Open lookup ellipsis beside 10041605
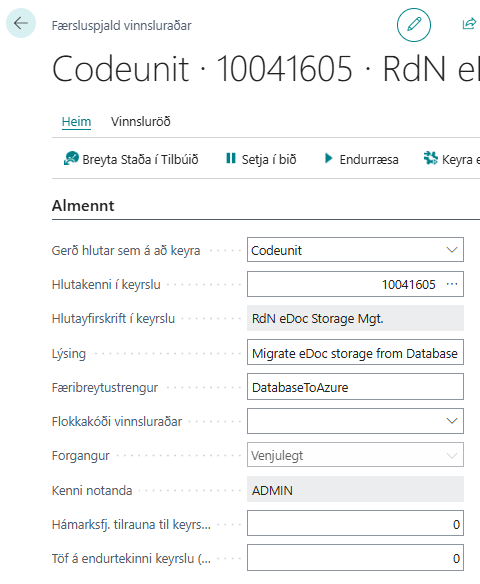 [452, 284]
